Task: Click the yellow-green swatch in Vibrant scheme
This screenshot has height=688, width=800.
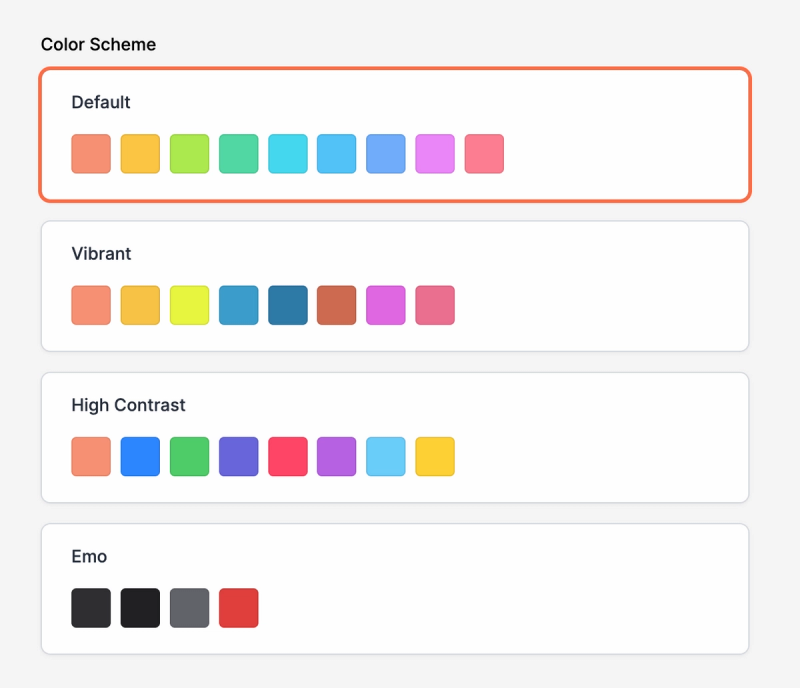Action: pos(189,305)
